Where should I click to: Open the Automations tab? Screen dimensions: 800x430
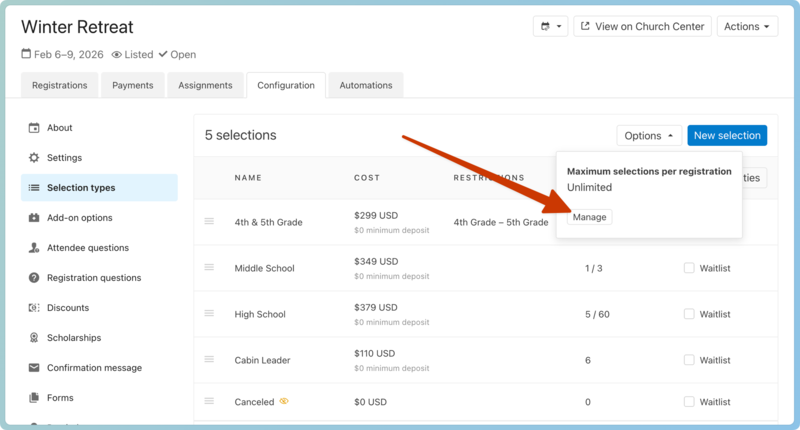365,86
